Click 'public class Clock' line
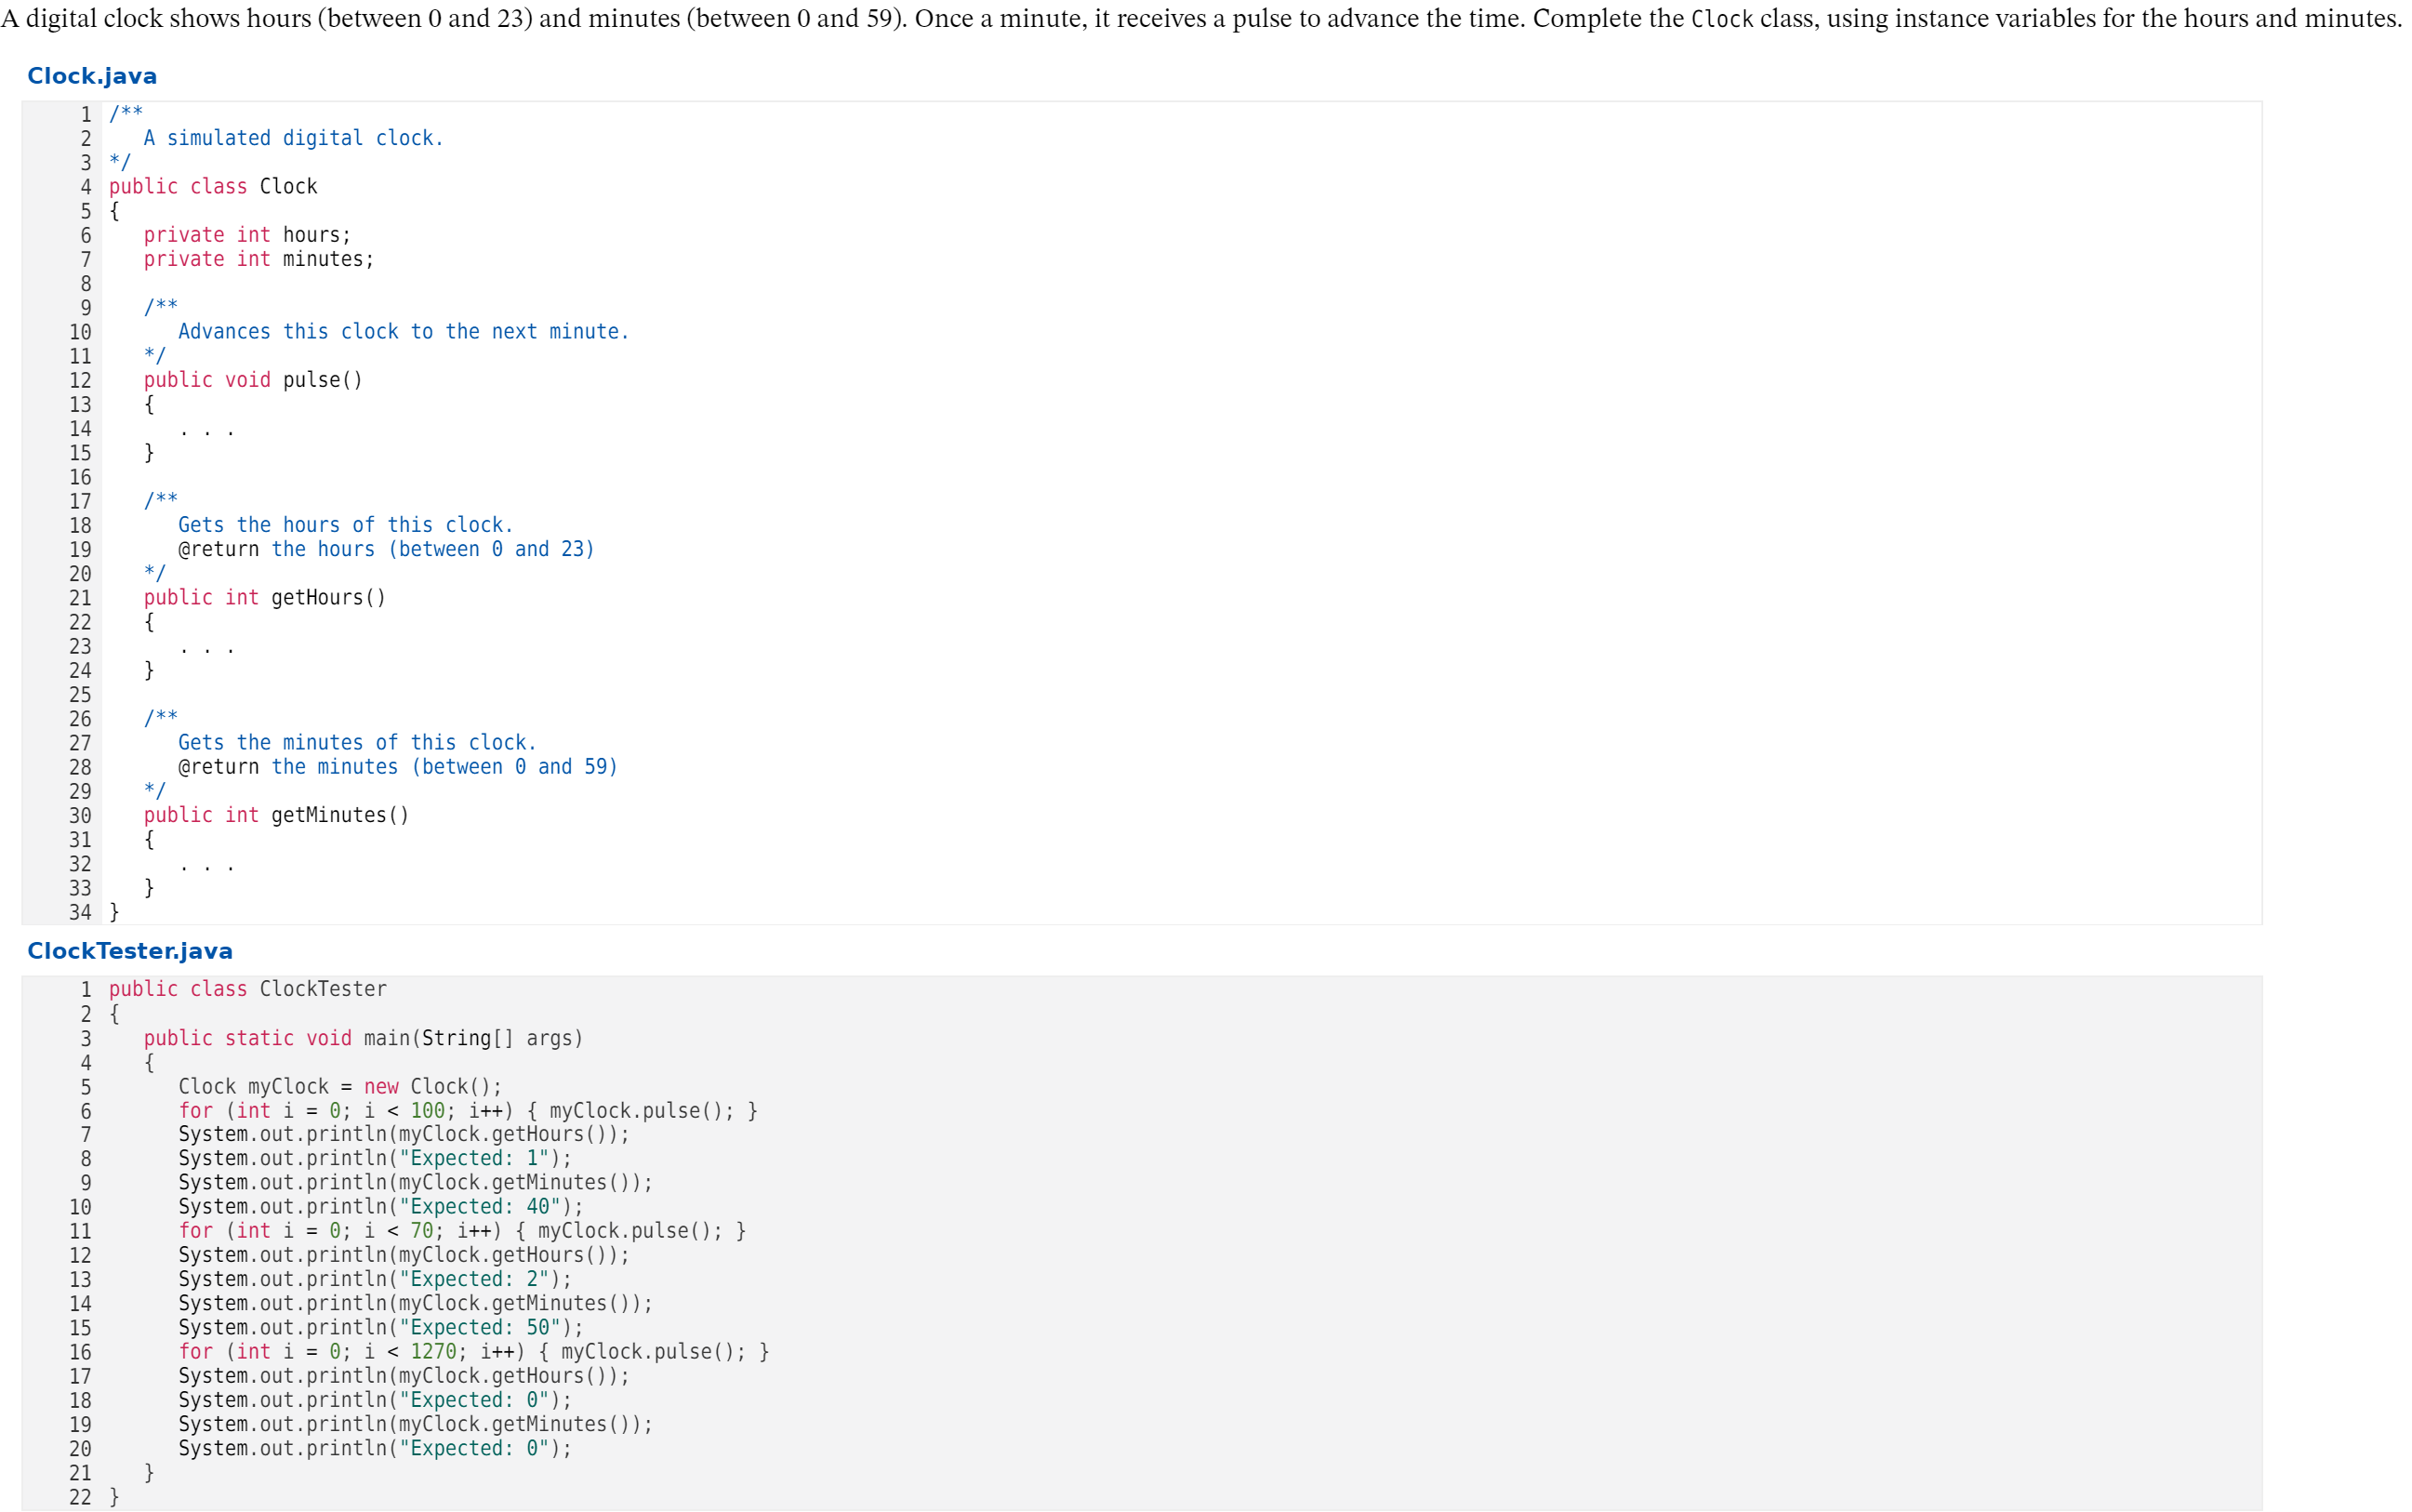This screenshot has height=1512, width=2412. coord(213,187)
